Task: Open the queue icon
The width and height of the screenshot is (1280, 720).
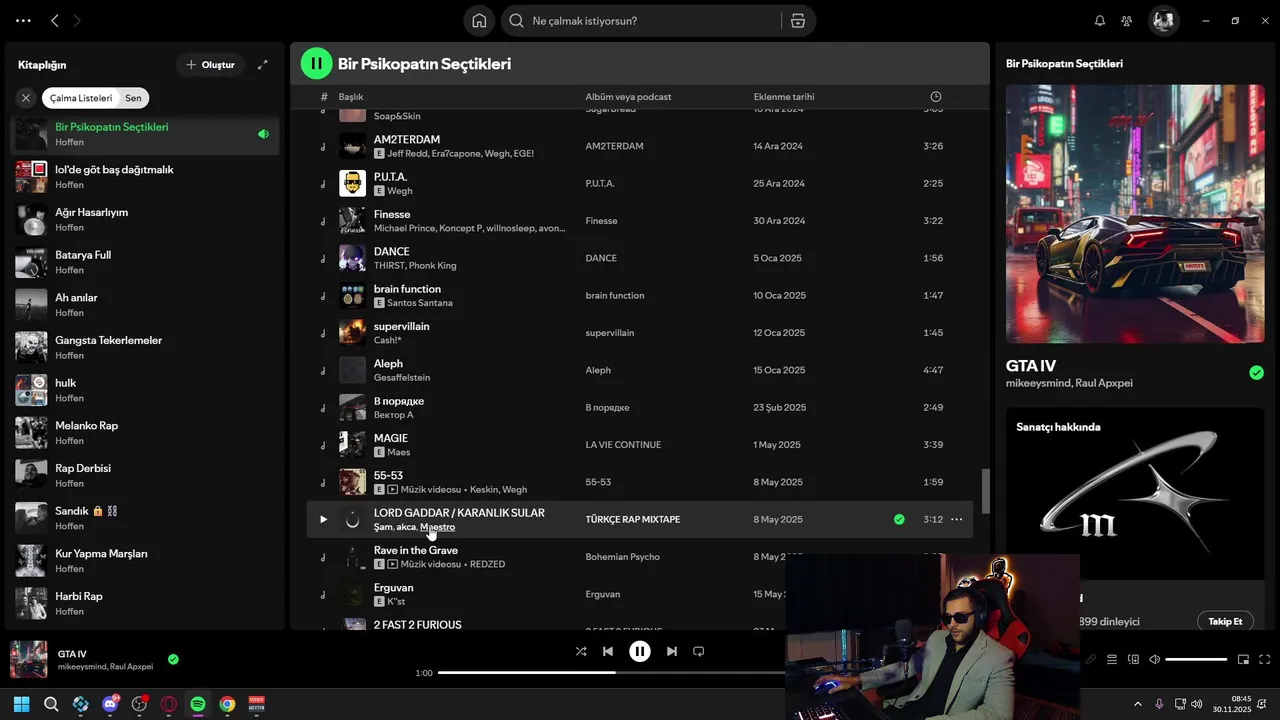Action: [x=1112, y=659]
